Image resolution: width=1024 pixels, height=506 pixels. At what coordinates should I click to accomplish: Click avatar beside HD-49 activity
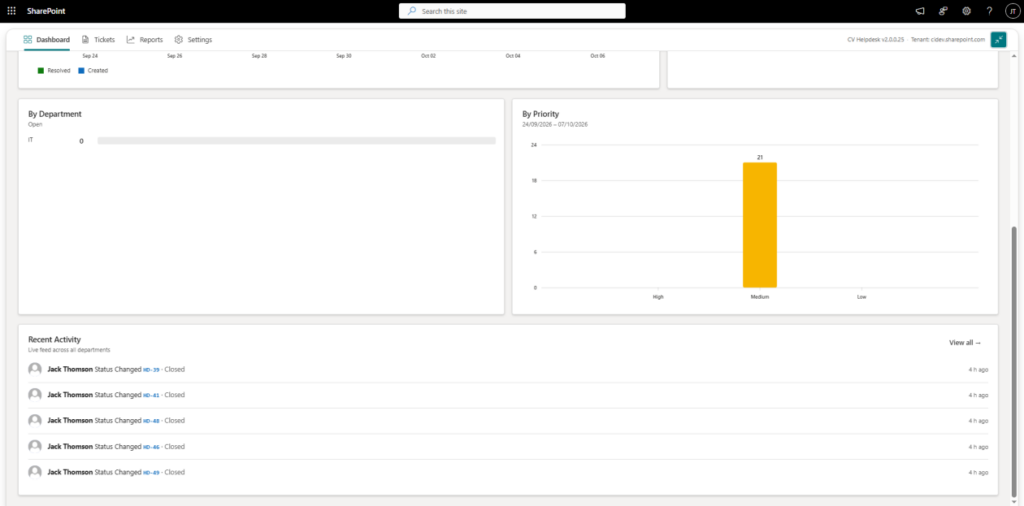tap(35, 472)
